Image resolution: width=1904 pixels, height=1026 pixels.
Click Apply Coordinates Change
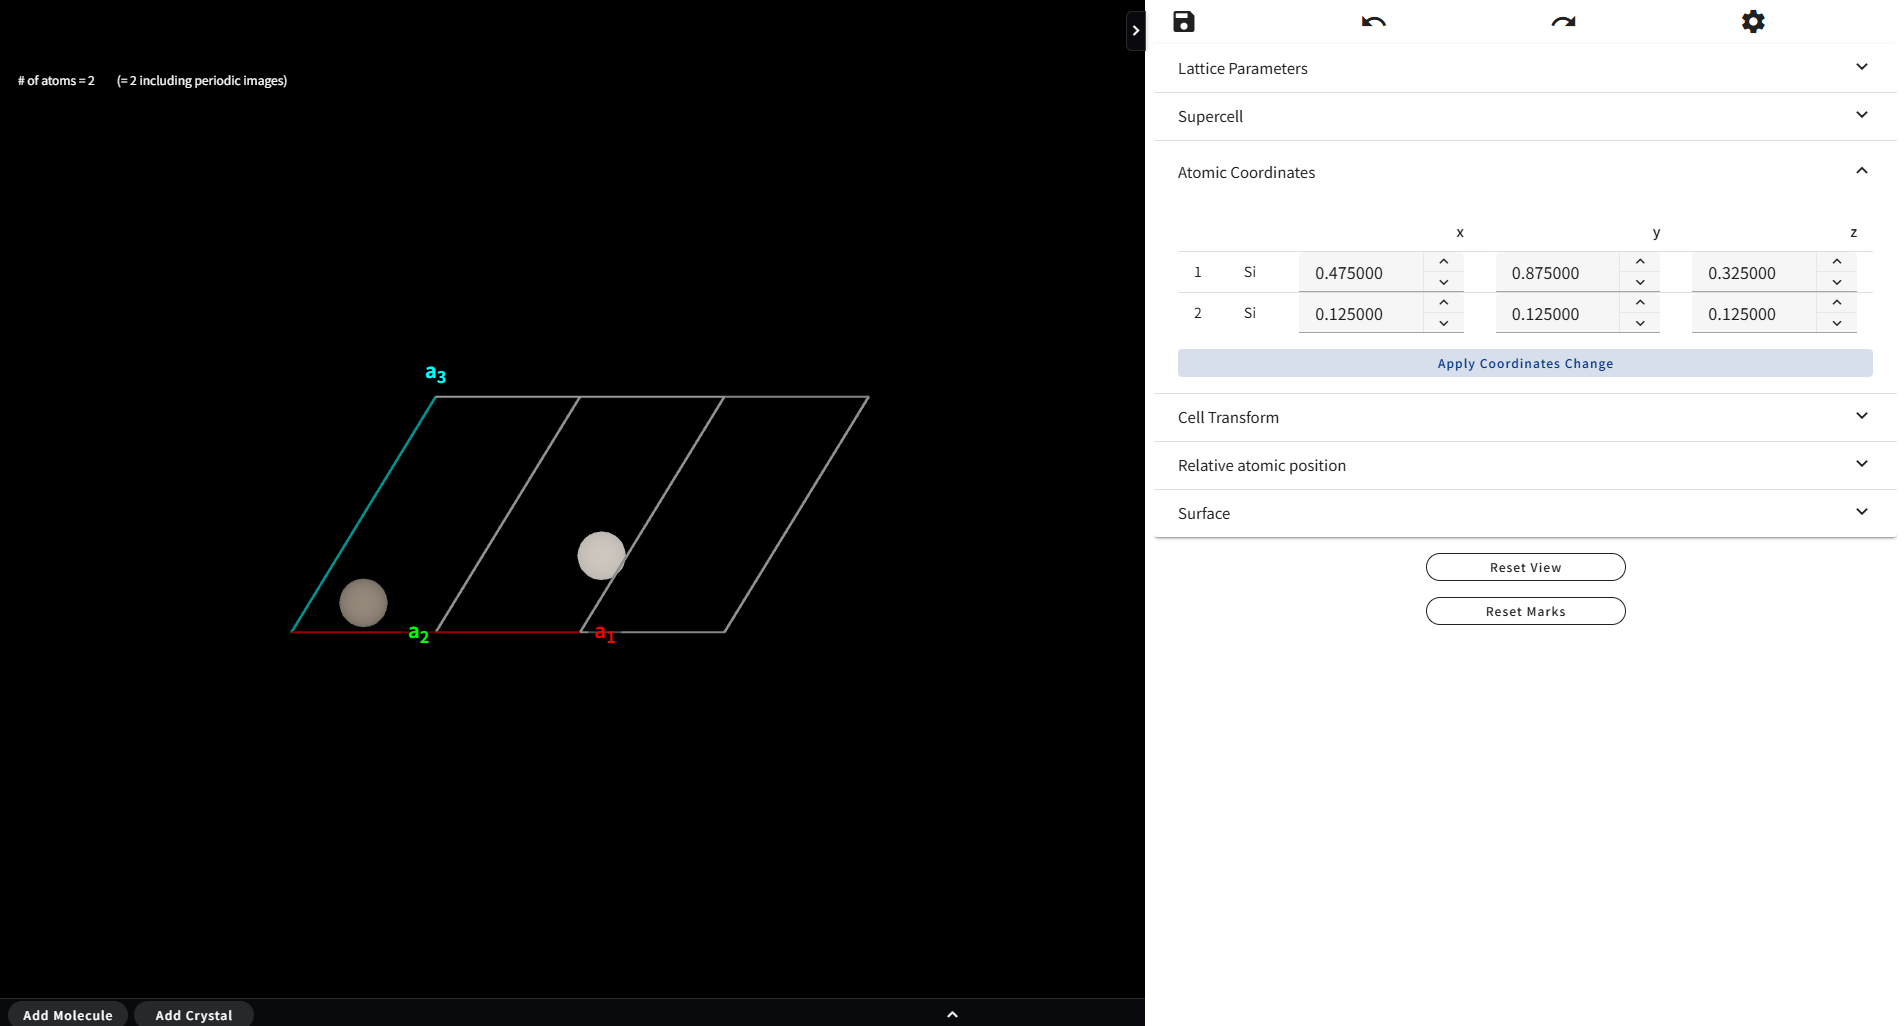pos(1525,363)
